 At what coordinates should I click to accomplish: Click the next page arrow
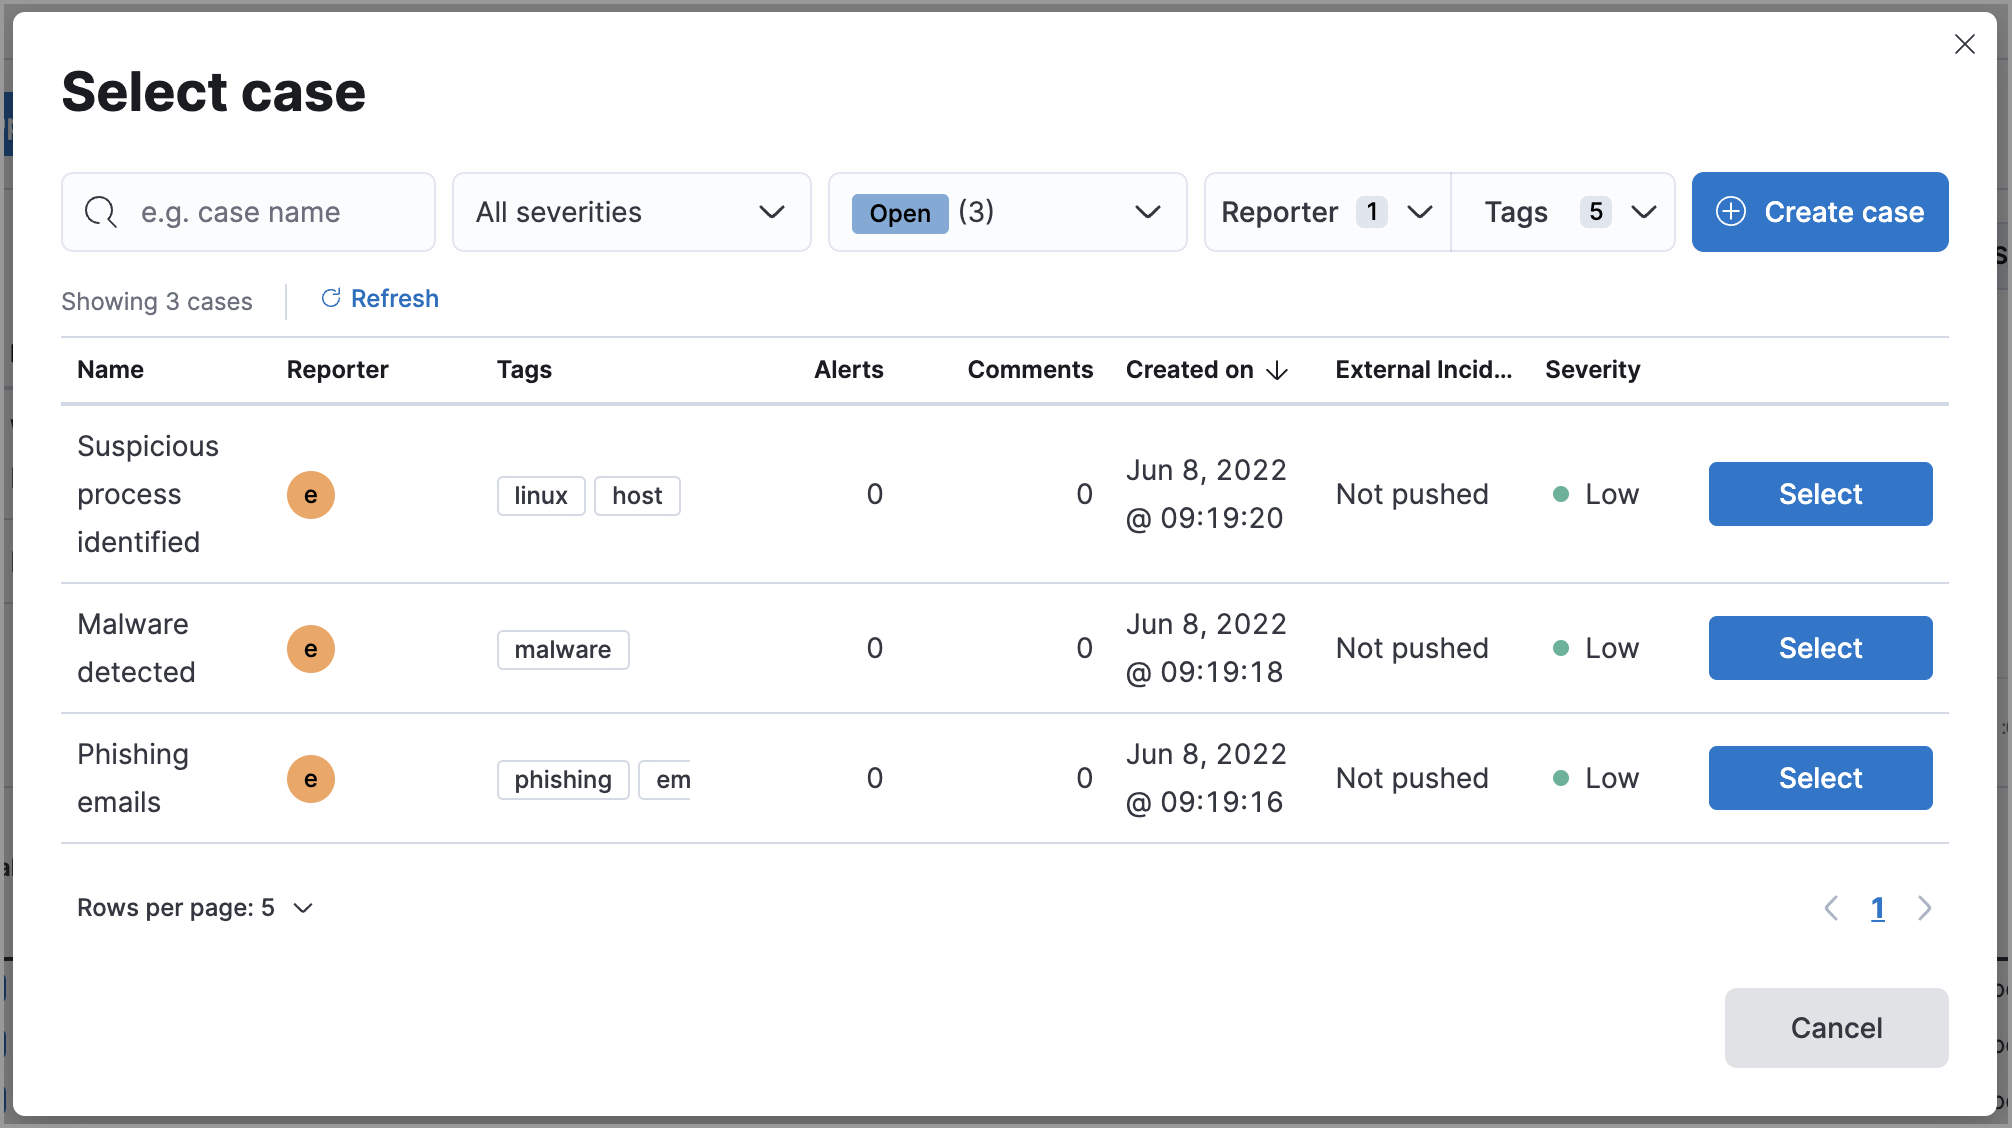point(1924,908)
